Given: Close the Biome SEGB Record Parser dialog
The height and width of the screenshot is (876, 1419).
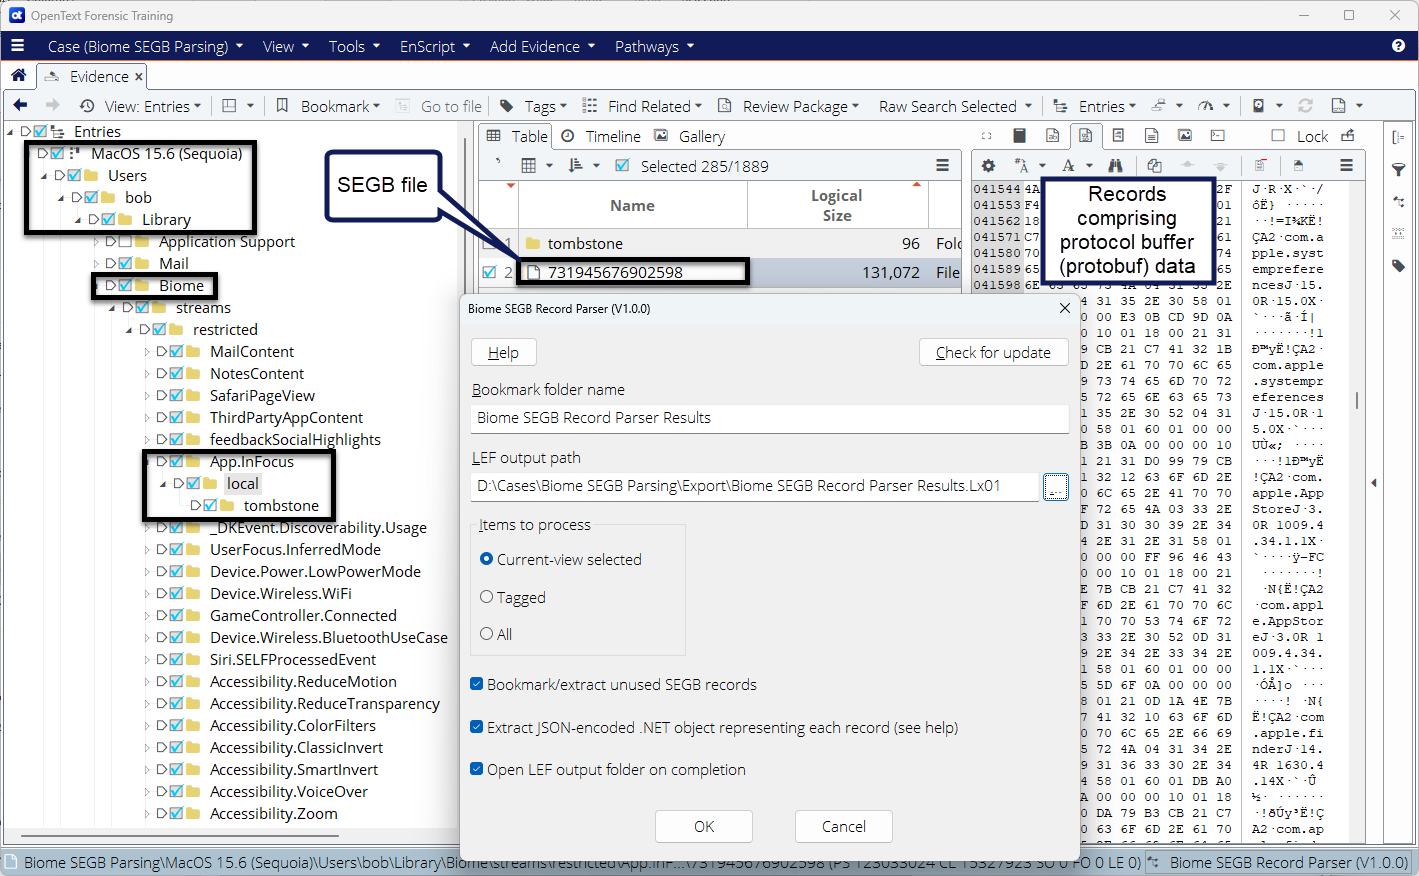Looking at the screenshot, I should (1065, 308).
